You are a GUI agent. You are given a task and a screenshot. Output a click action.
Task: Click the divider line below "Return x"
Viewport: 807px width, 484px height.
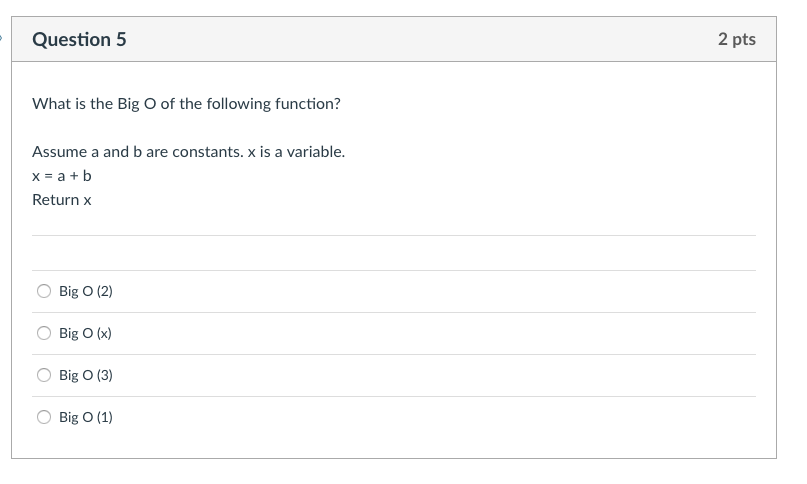[x=394, y=236]
